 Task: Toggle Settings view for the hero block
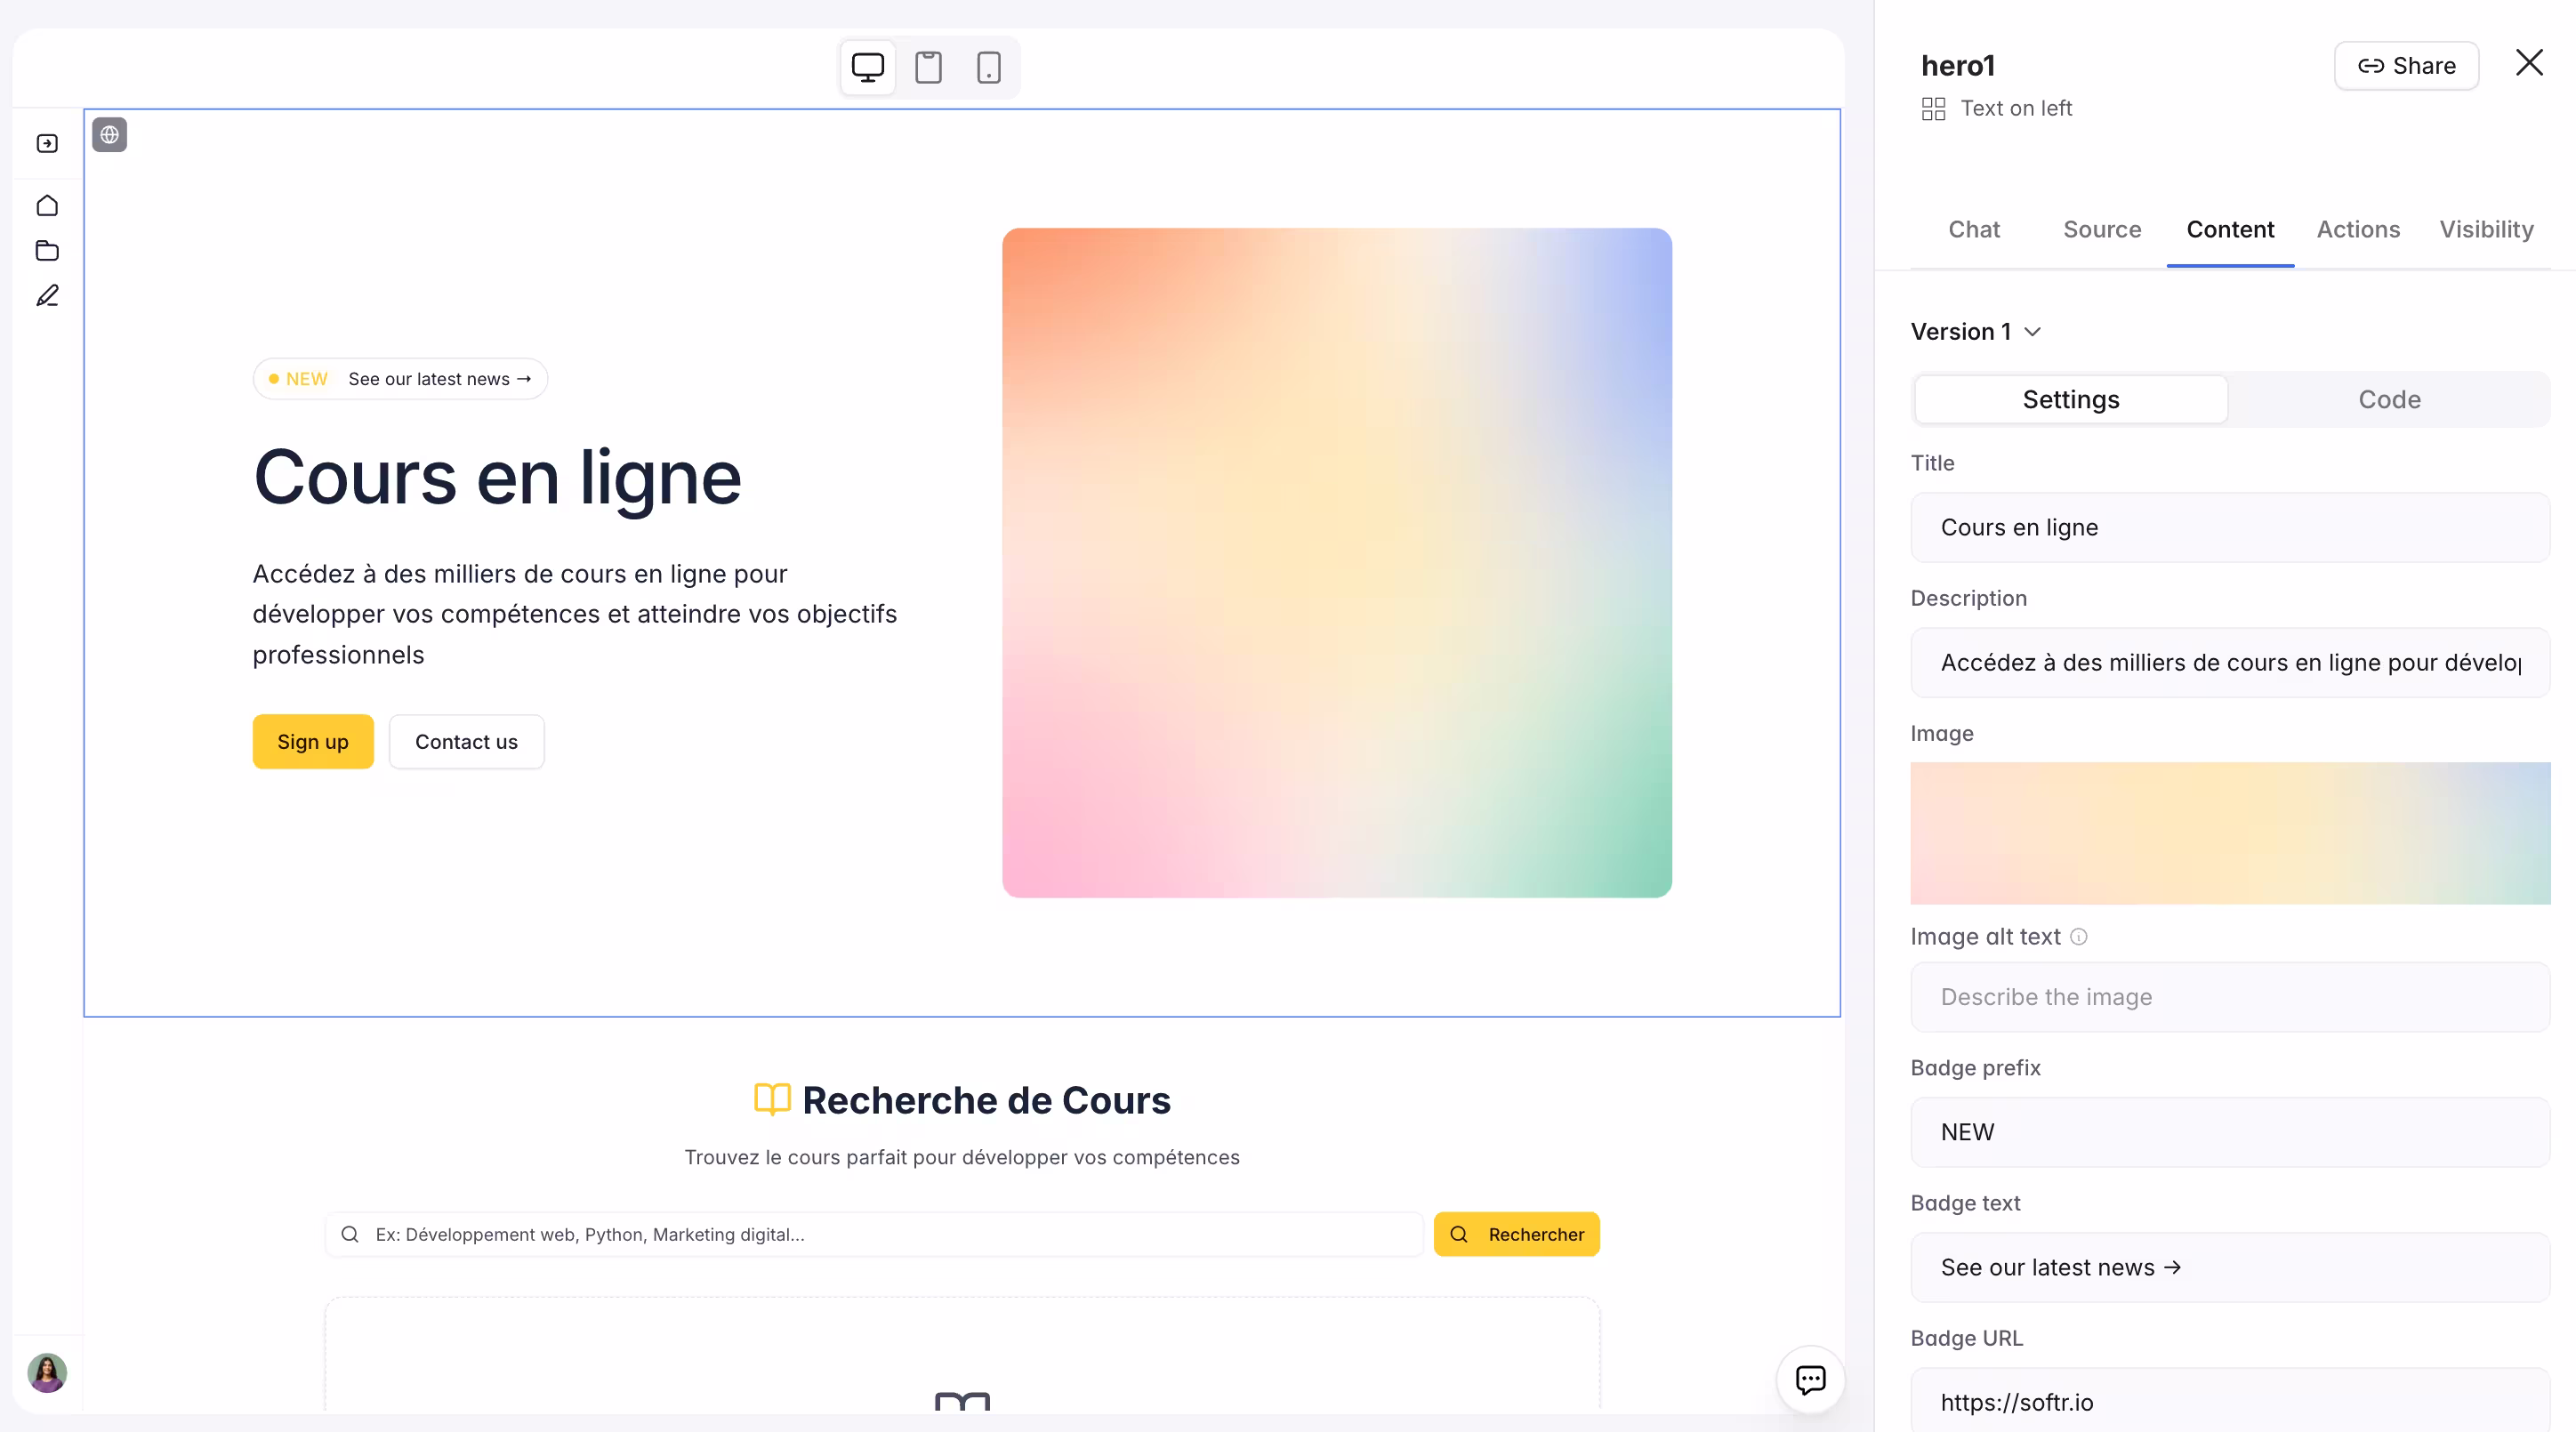coord(2070,399)
